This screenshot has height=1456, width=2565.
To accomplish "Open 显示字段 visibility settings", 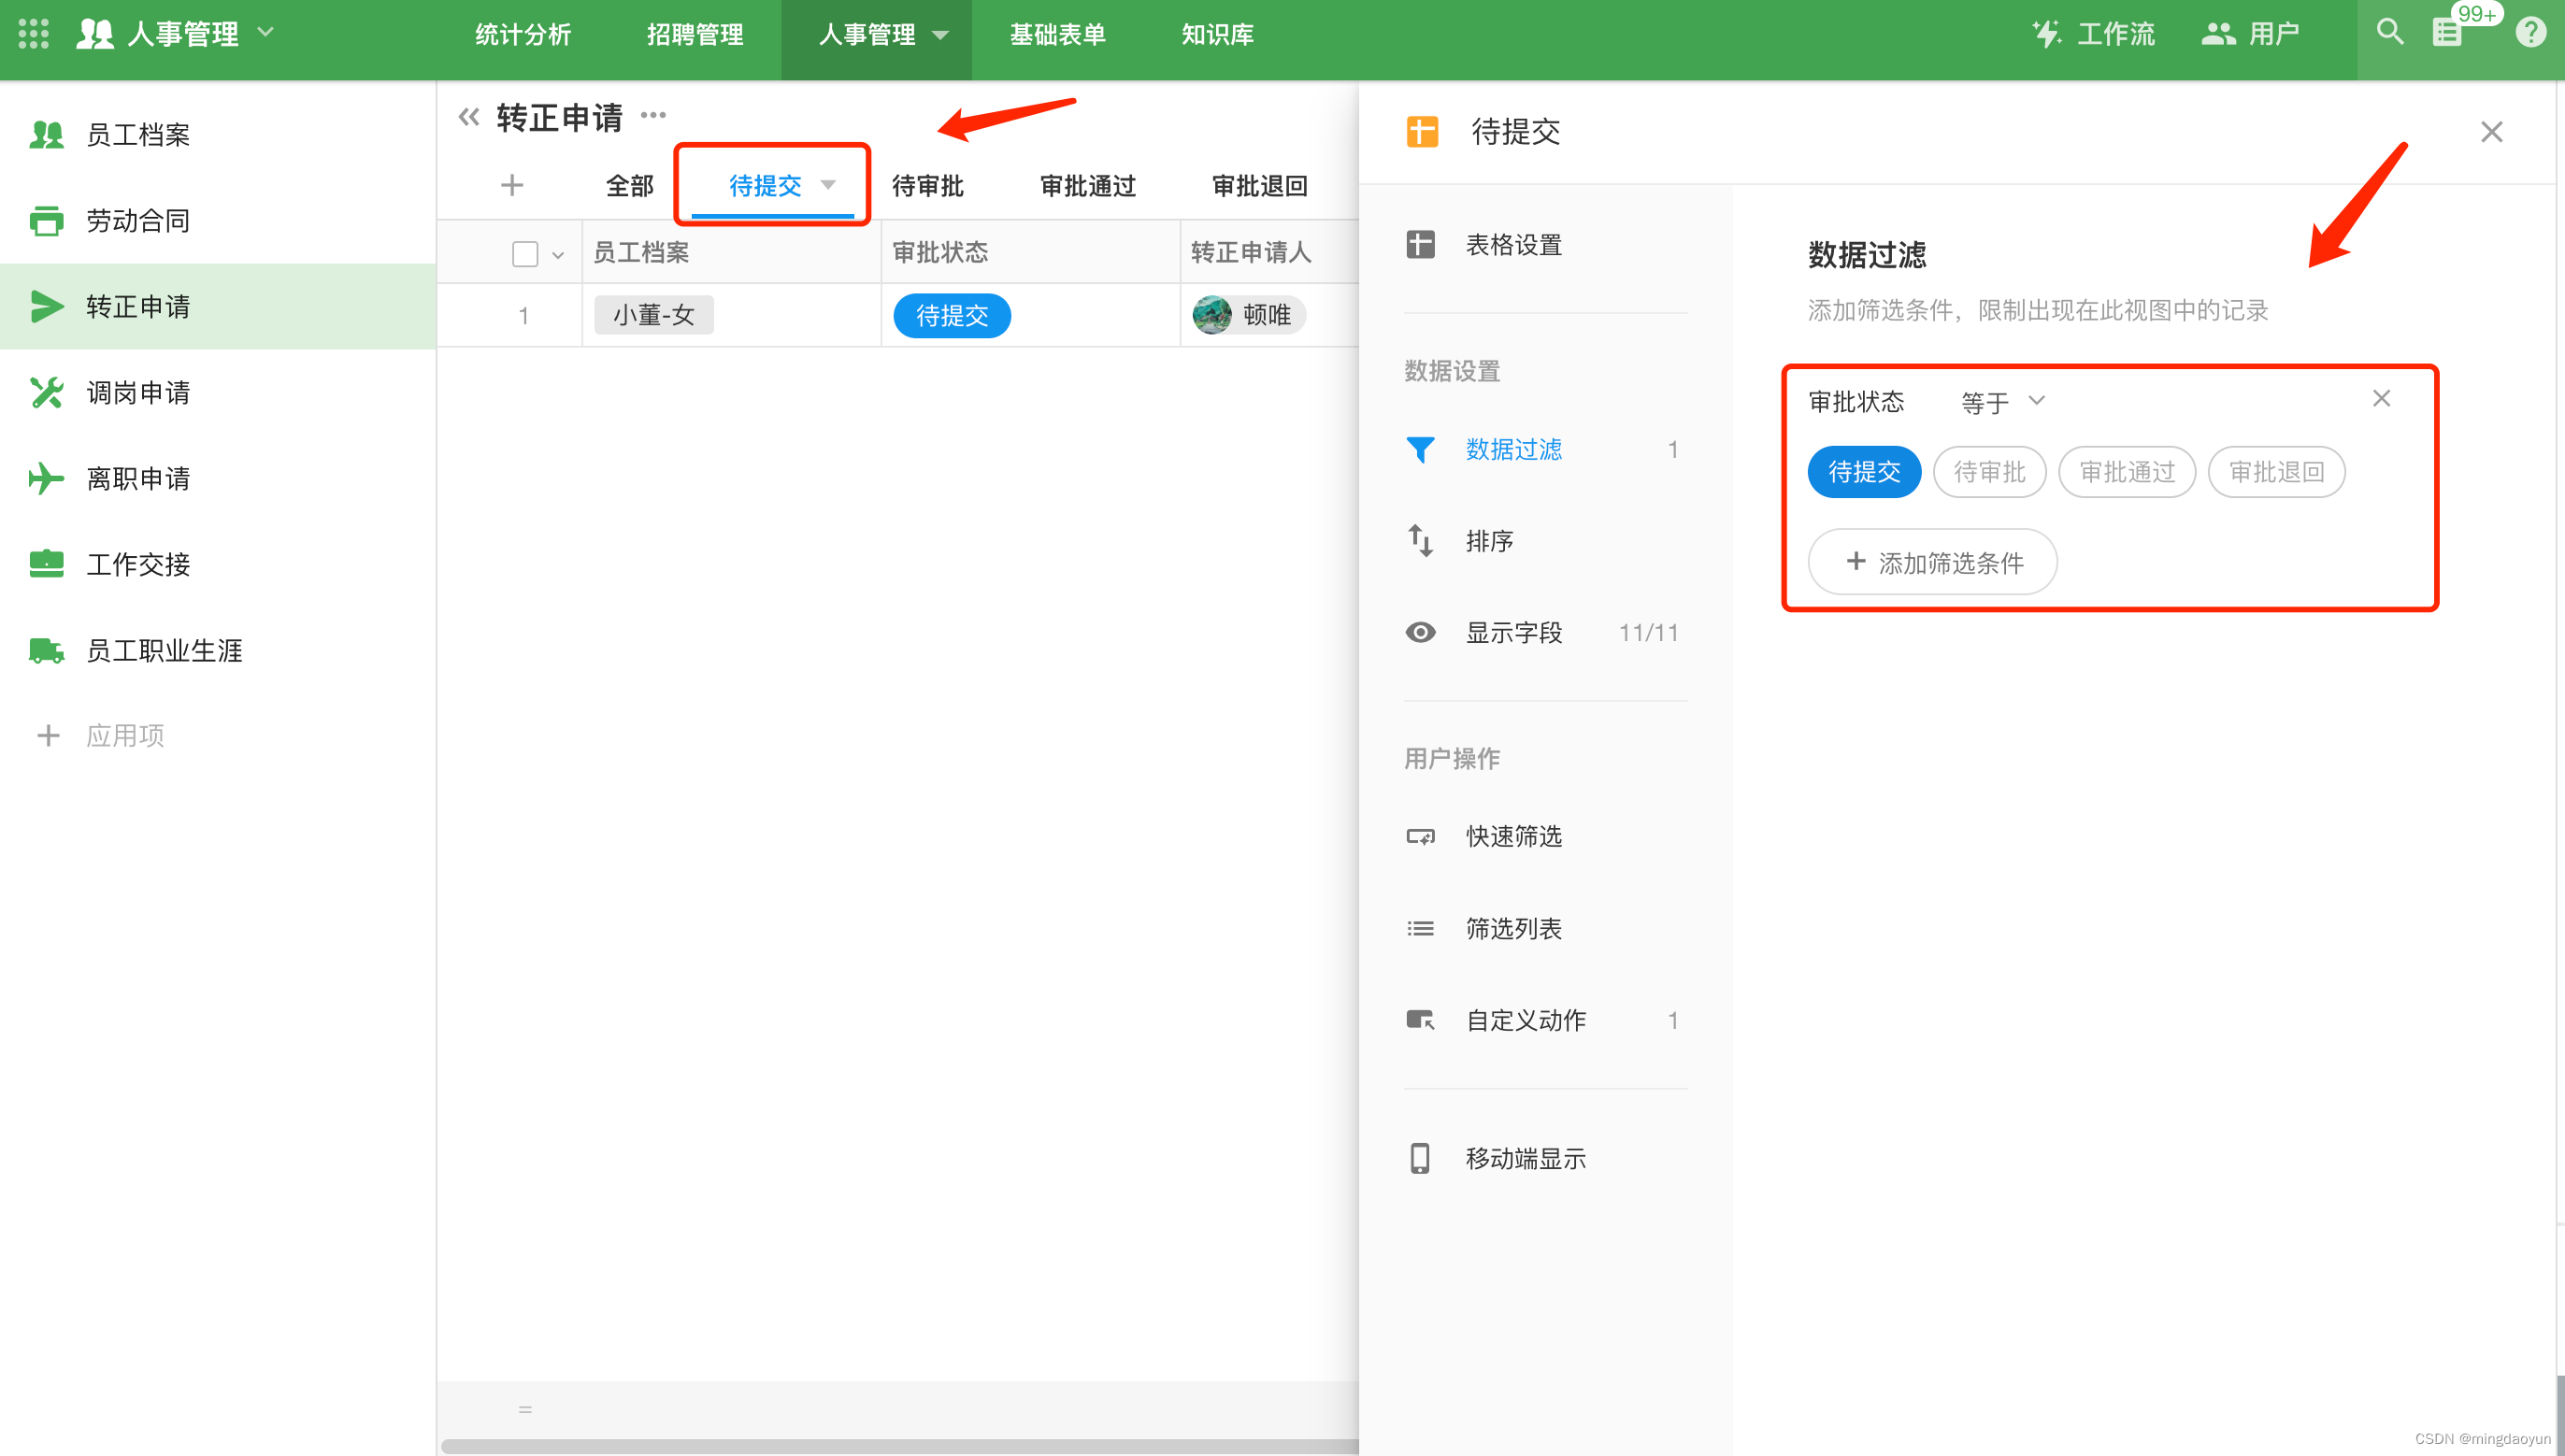I will (1513, 632).
